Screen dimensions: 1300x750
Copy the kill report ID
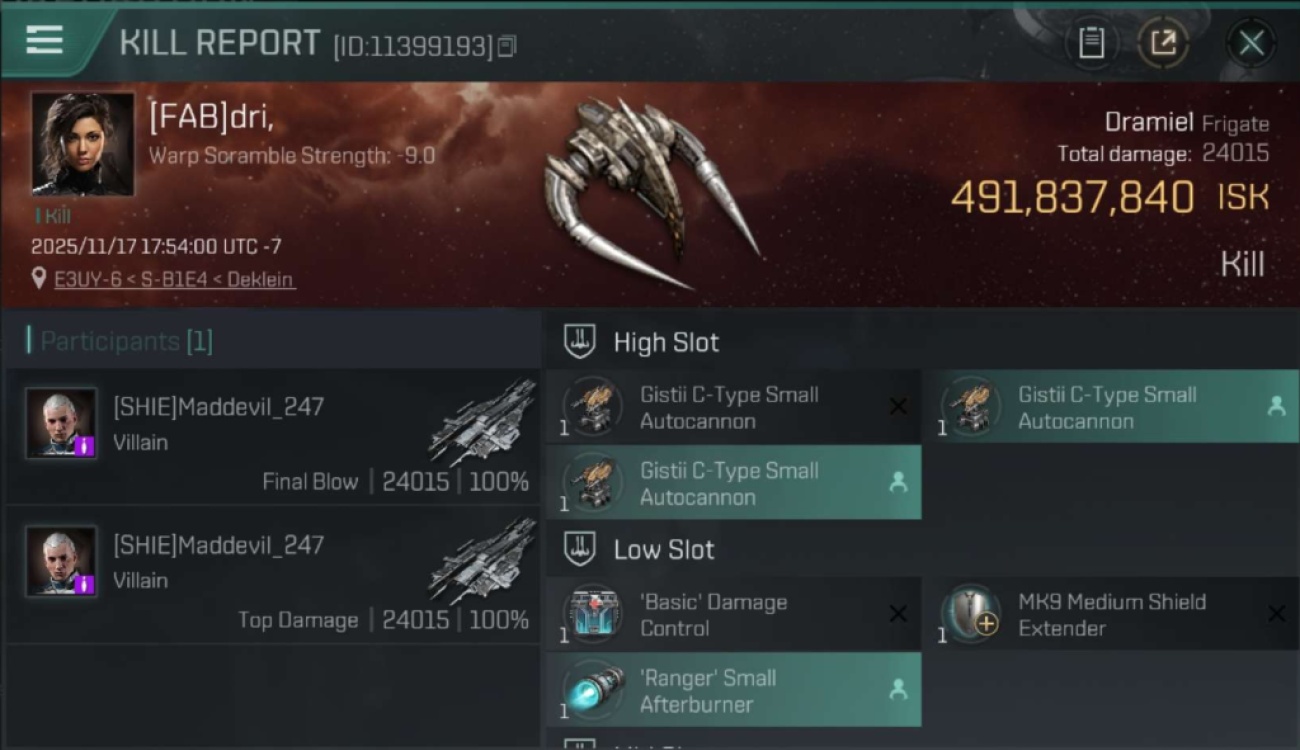[x=507, y=46]
